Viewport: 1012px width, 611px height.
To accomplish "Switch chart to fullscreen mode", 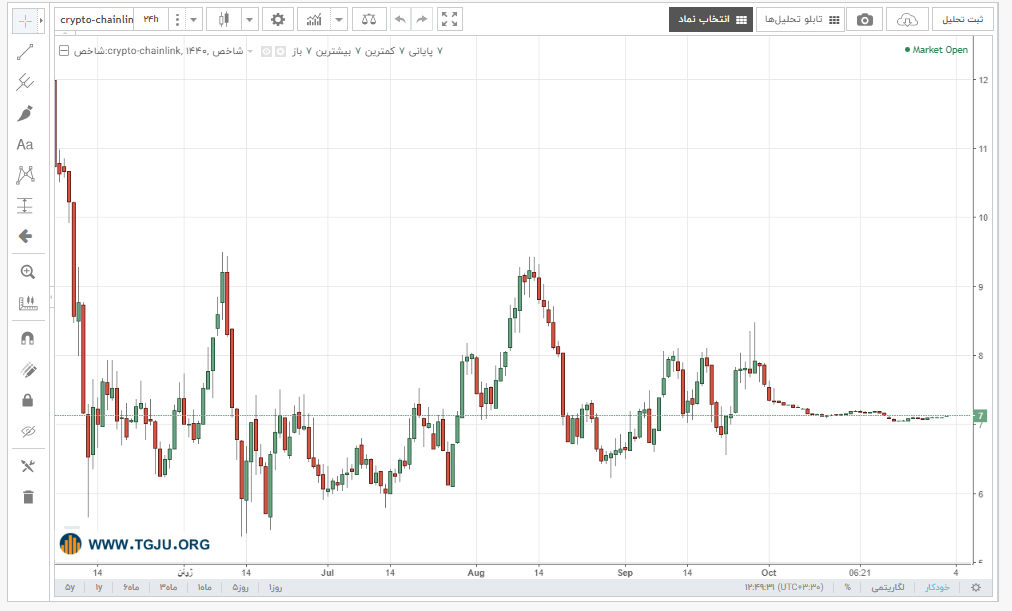I will pyautogui.click(x=449, y=19).
